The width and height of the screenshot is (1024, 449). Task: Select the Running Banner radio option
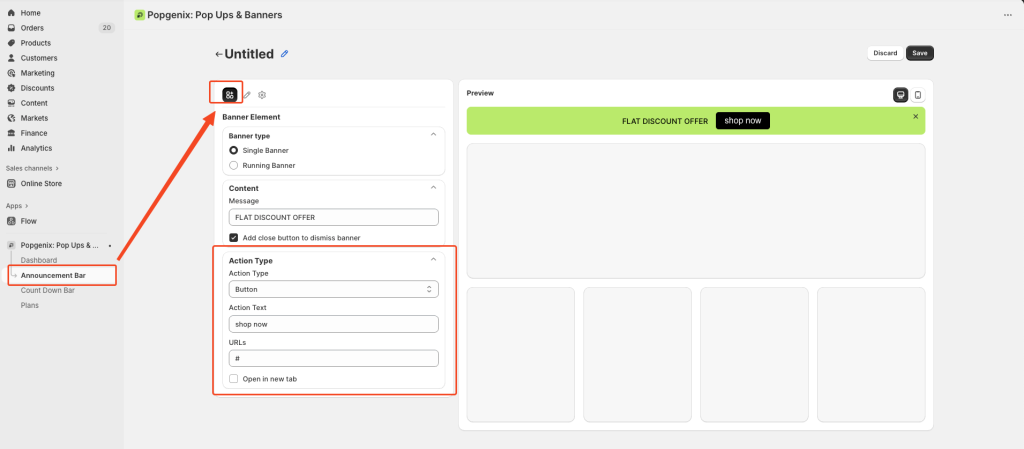click(233, 166)
